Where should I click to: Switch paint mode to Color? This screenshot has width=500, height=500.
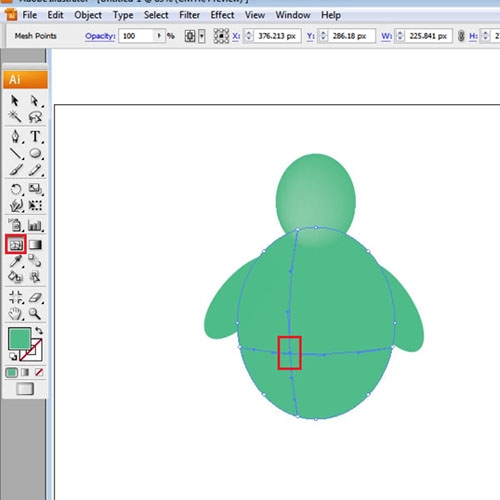point(12,372)
